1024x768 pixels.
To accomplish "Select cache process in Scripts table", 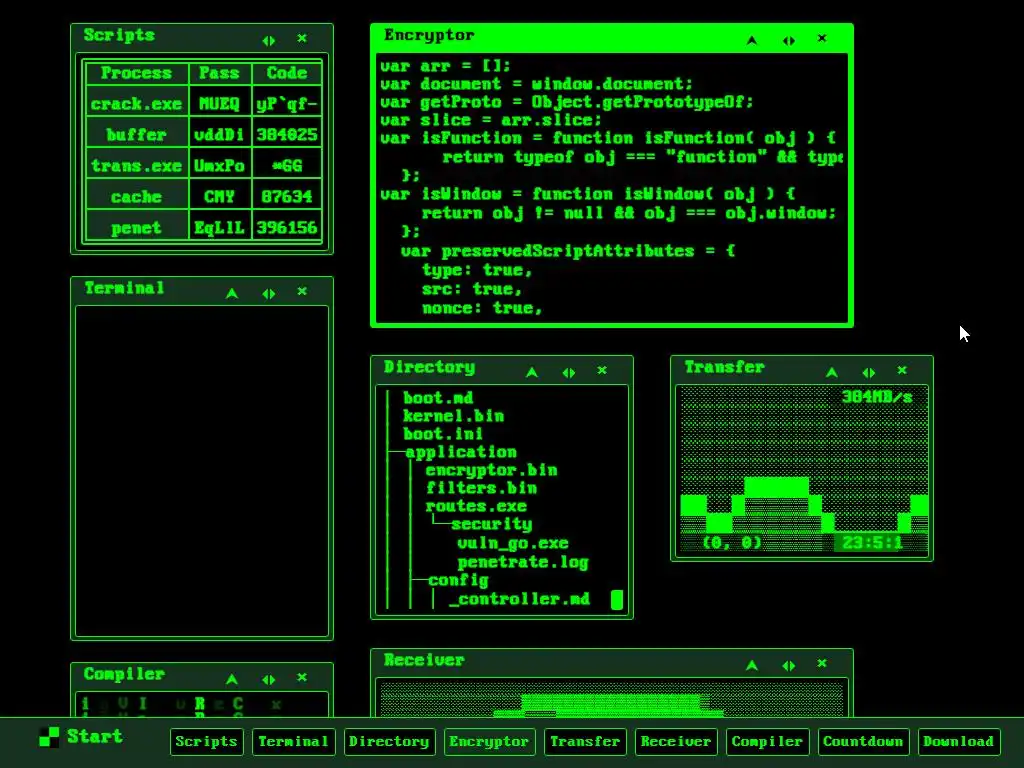I will coord(136,197).
